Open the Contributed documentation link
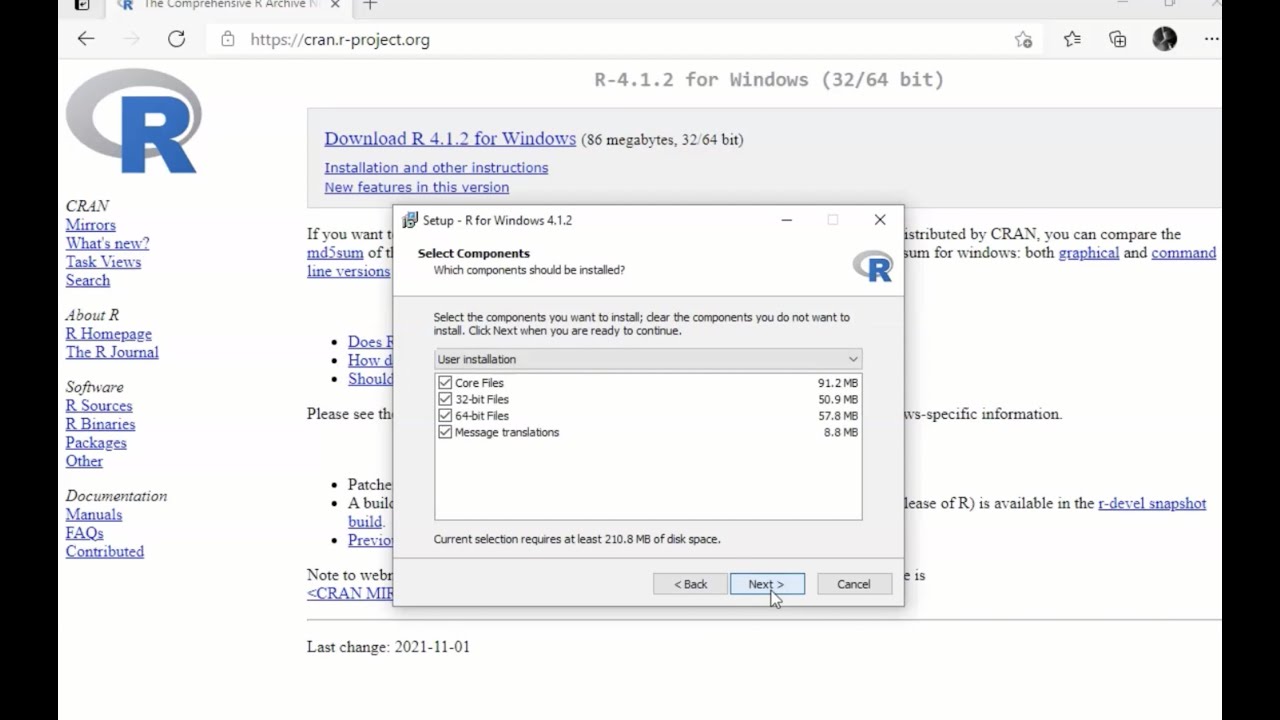Image resolution: width=1280 pixels, height=720 pixels. click(x=105, y=552)
